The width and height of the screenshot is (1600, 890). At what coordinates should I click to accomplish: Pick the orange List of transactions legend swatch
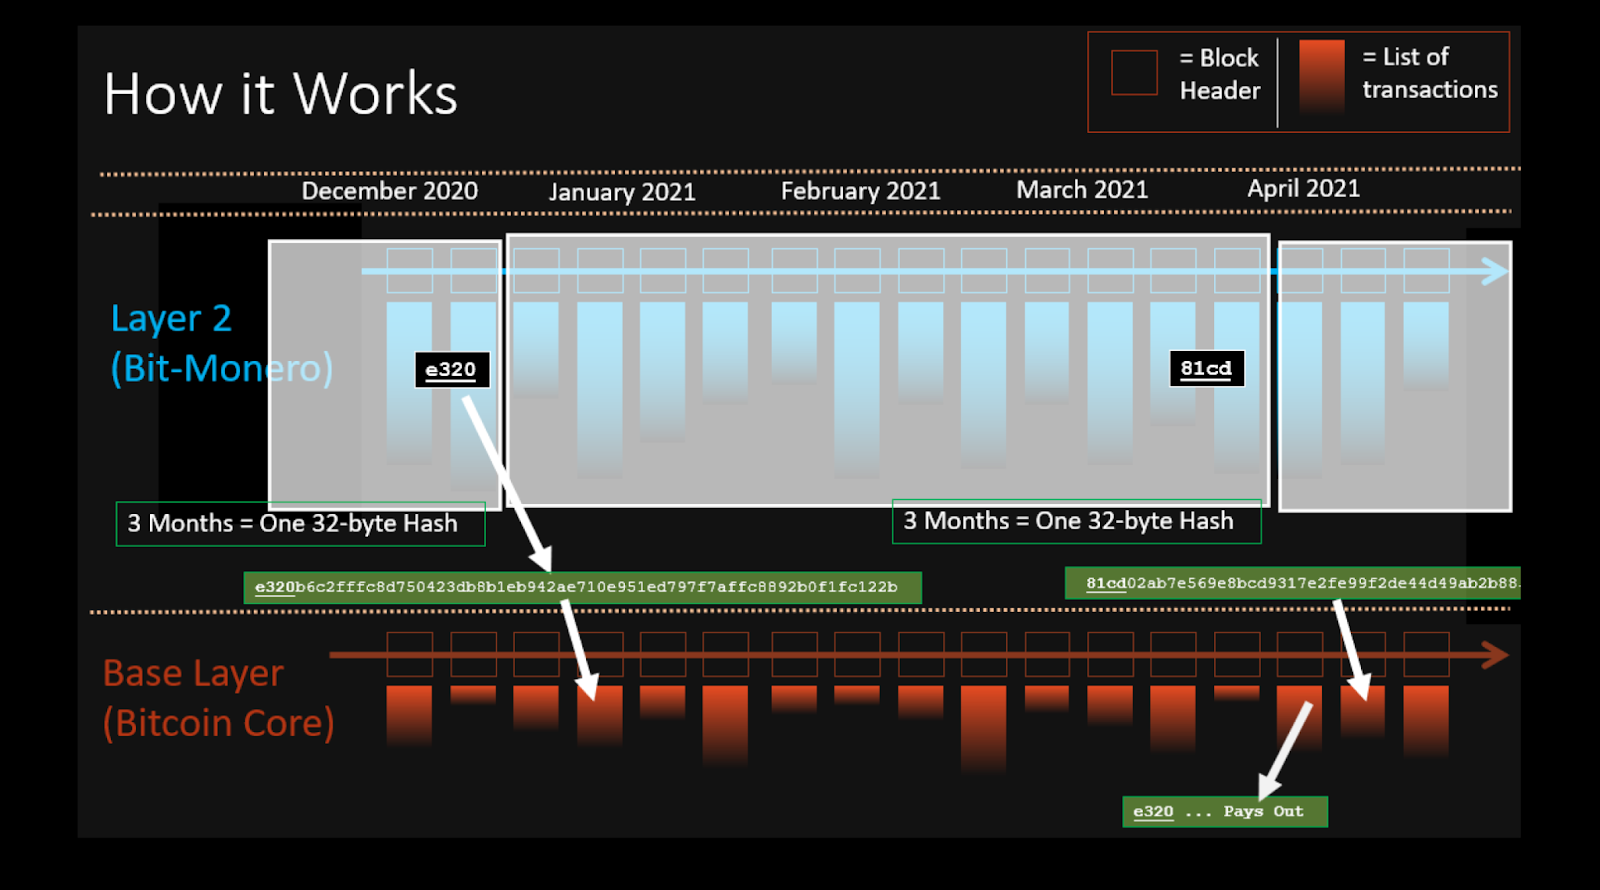point(1321,76)
